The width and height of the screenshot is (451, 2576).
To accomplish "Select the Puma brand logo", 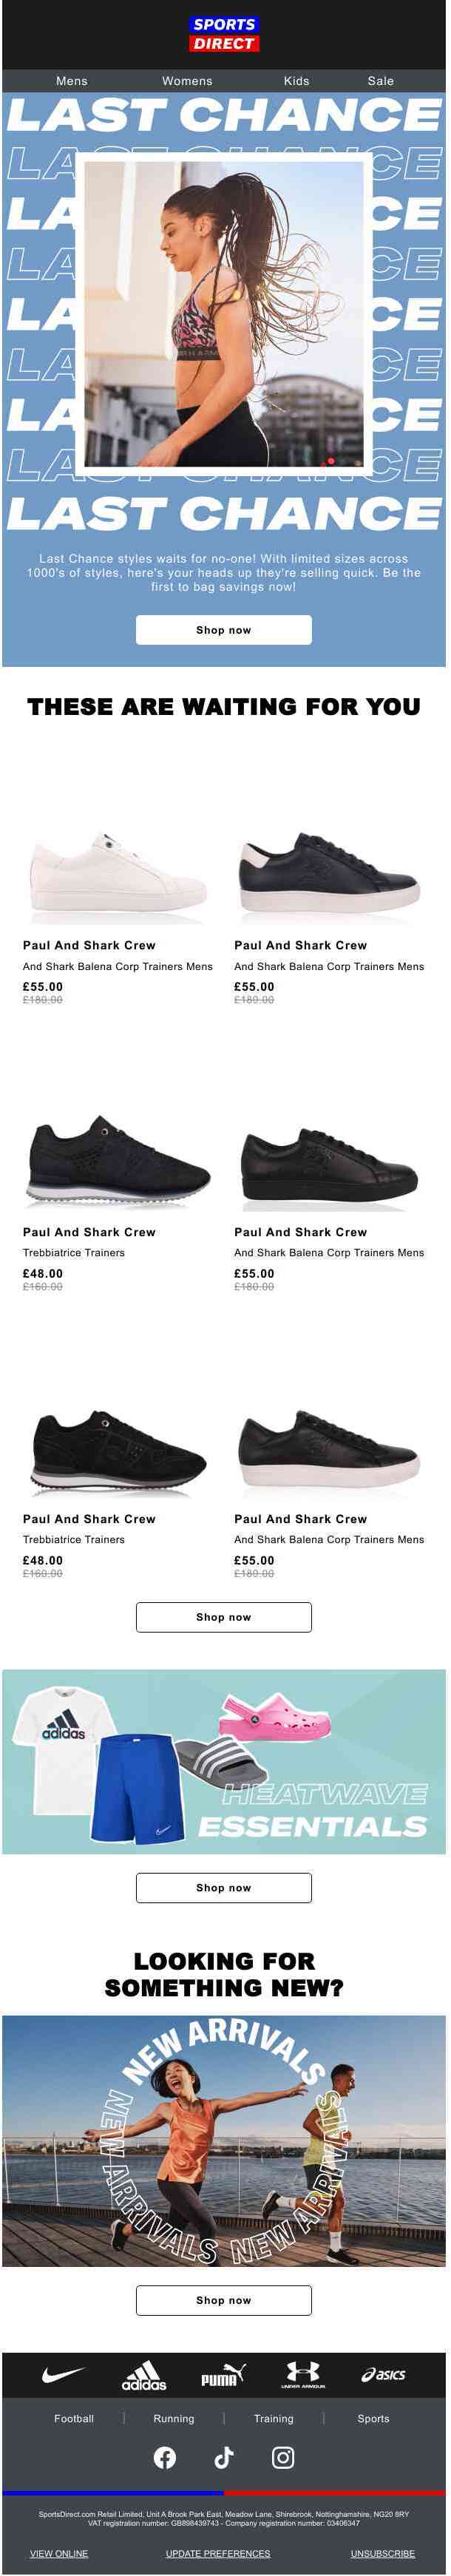I will [x=223, y=2376].
